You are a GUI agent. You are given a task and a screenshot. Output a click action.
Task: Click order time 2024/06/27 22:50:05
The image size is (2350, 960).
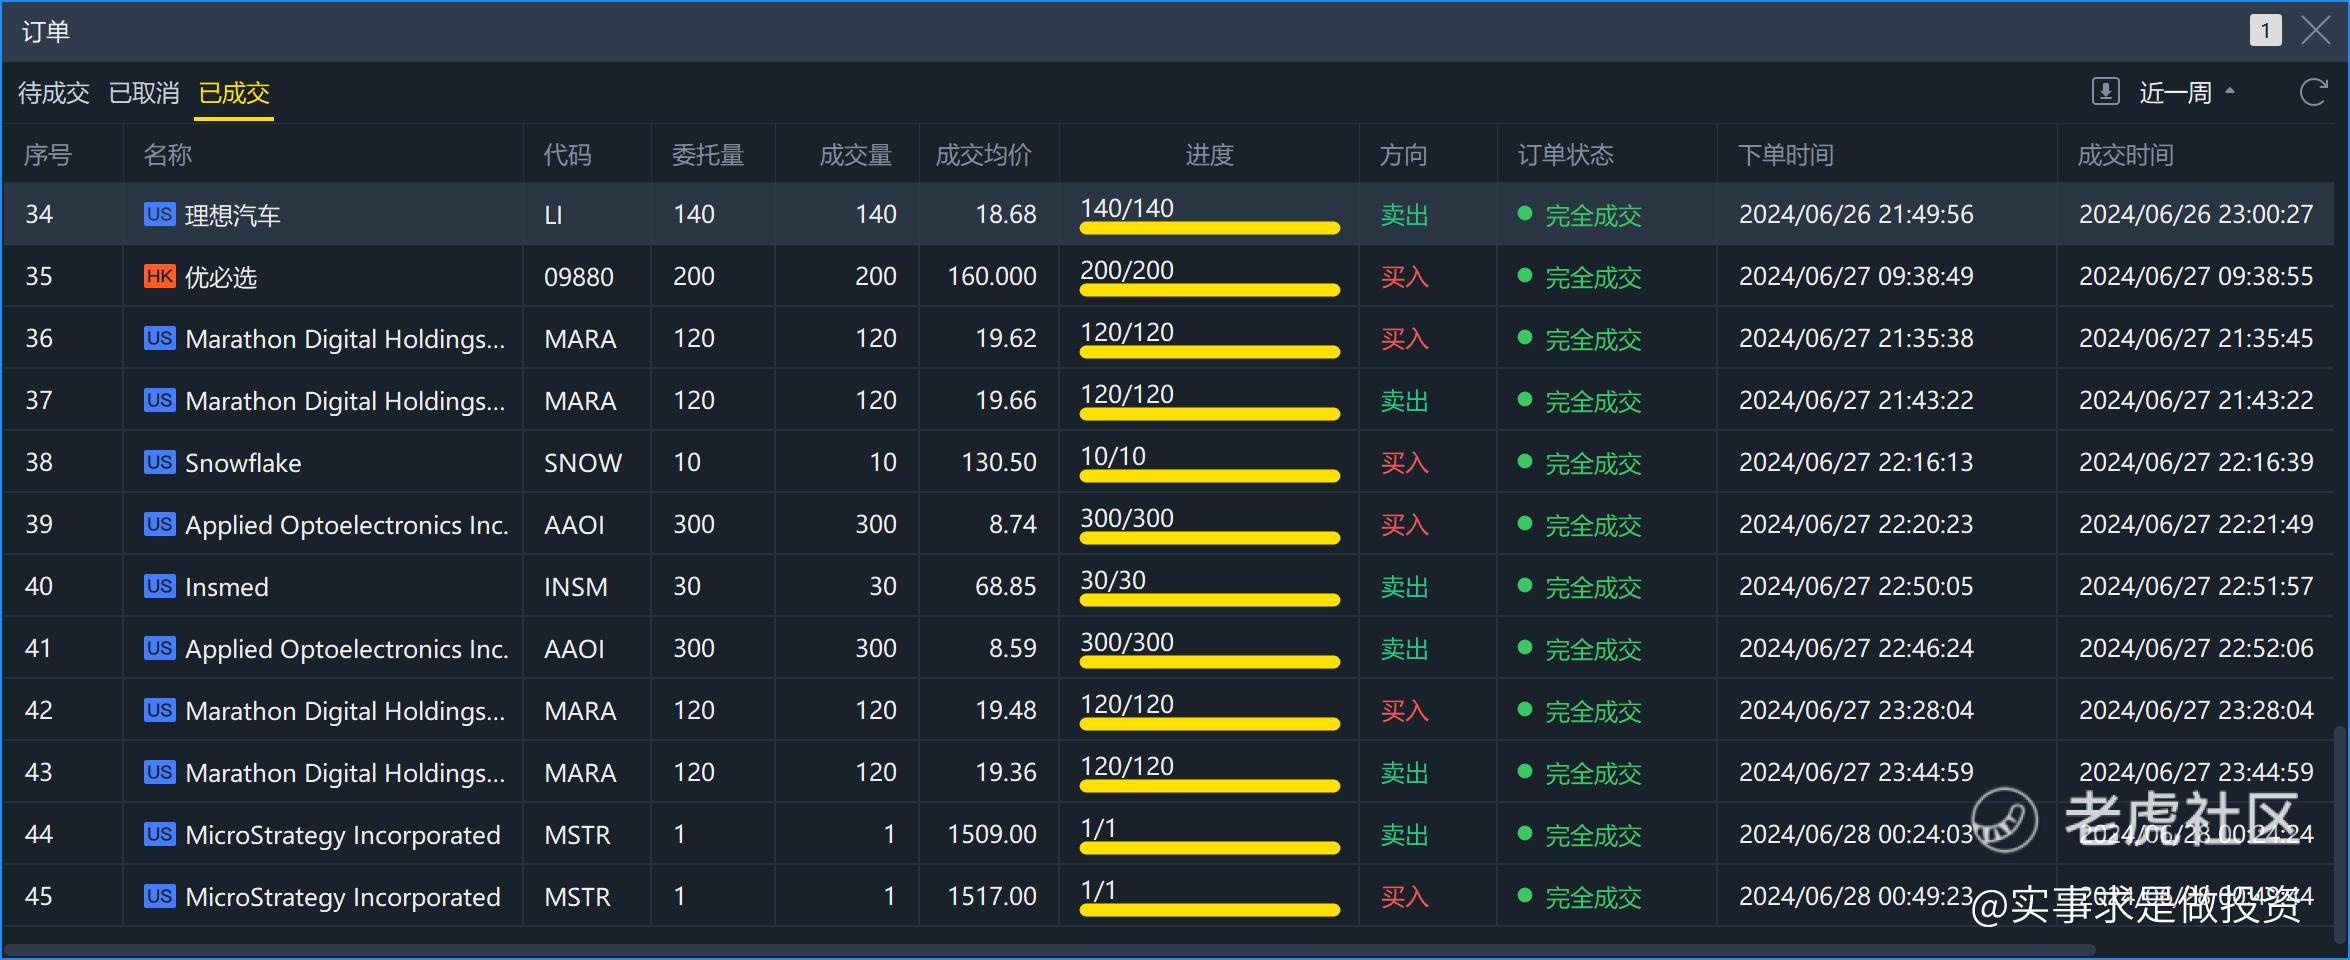coord(1856,586)
